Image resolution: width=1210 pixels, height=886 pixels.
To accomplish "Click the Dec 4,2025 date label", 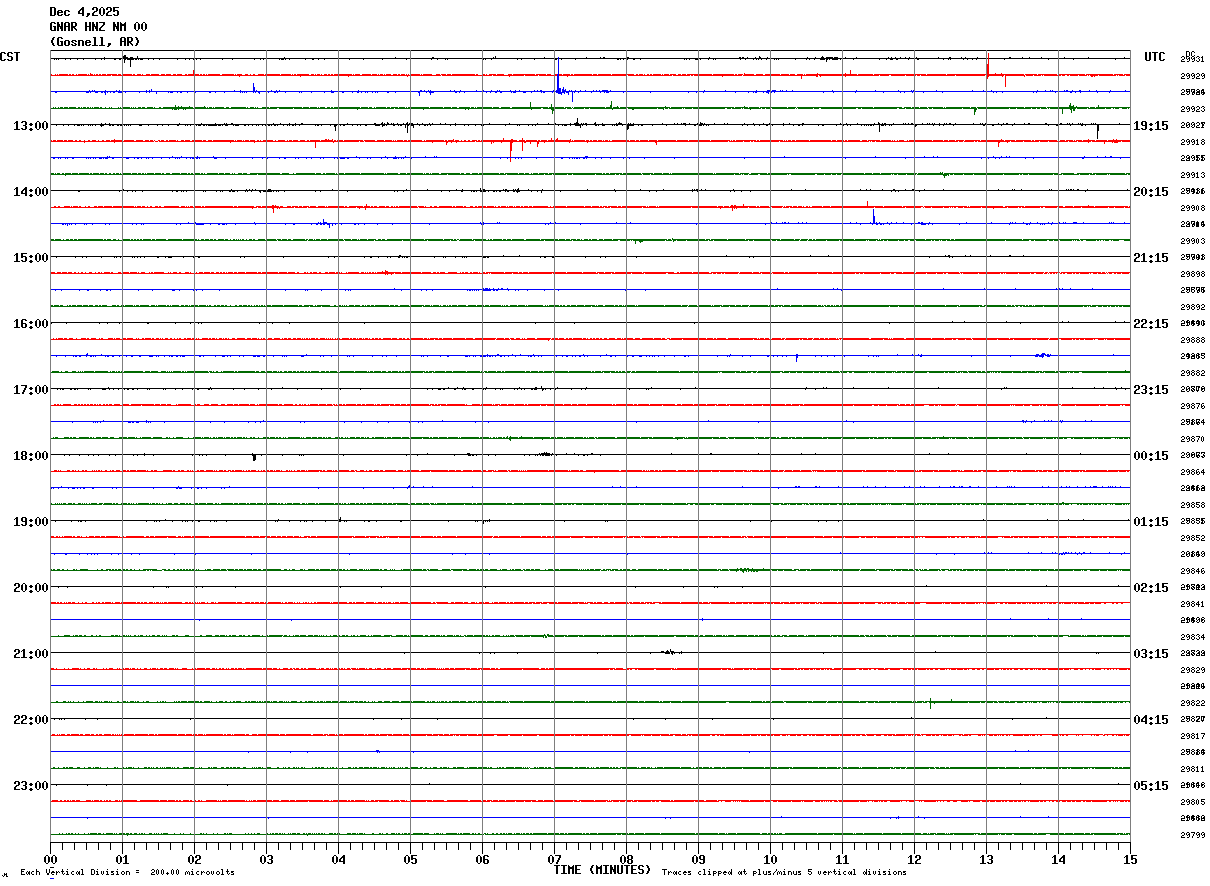I will click(x=84, y=12).
